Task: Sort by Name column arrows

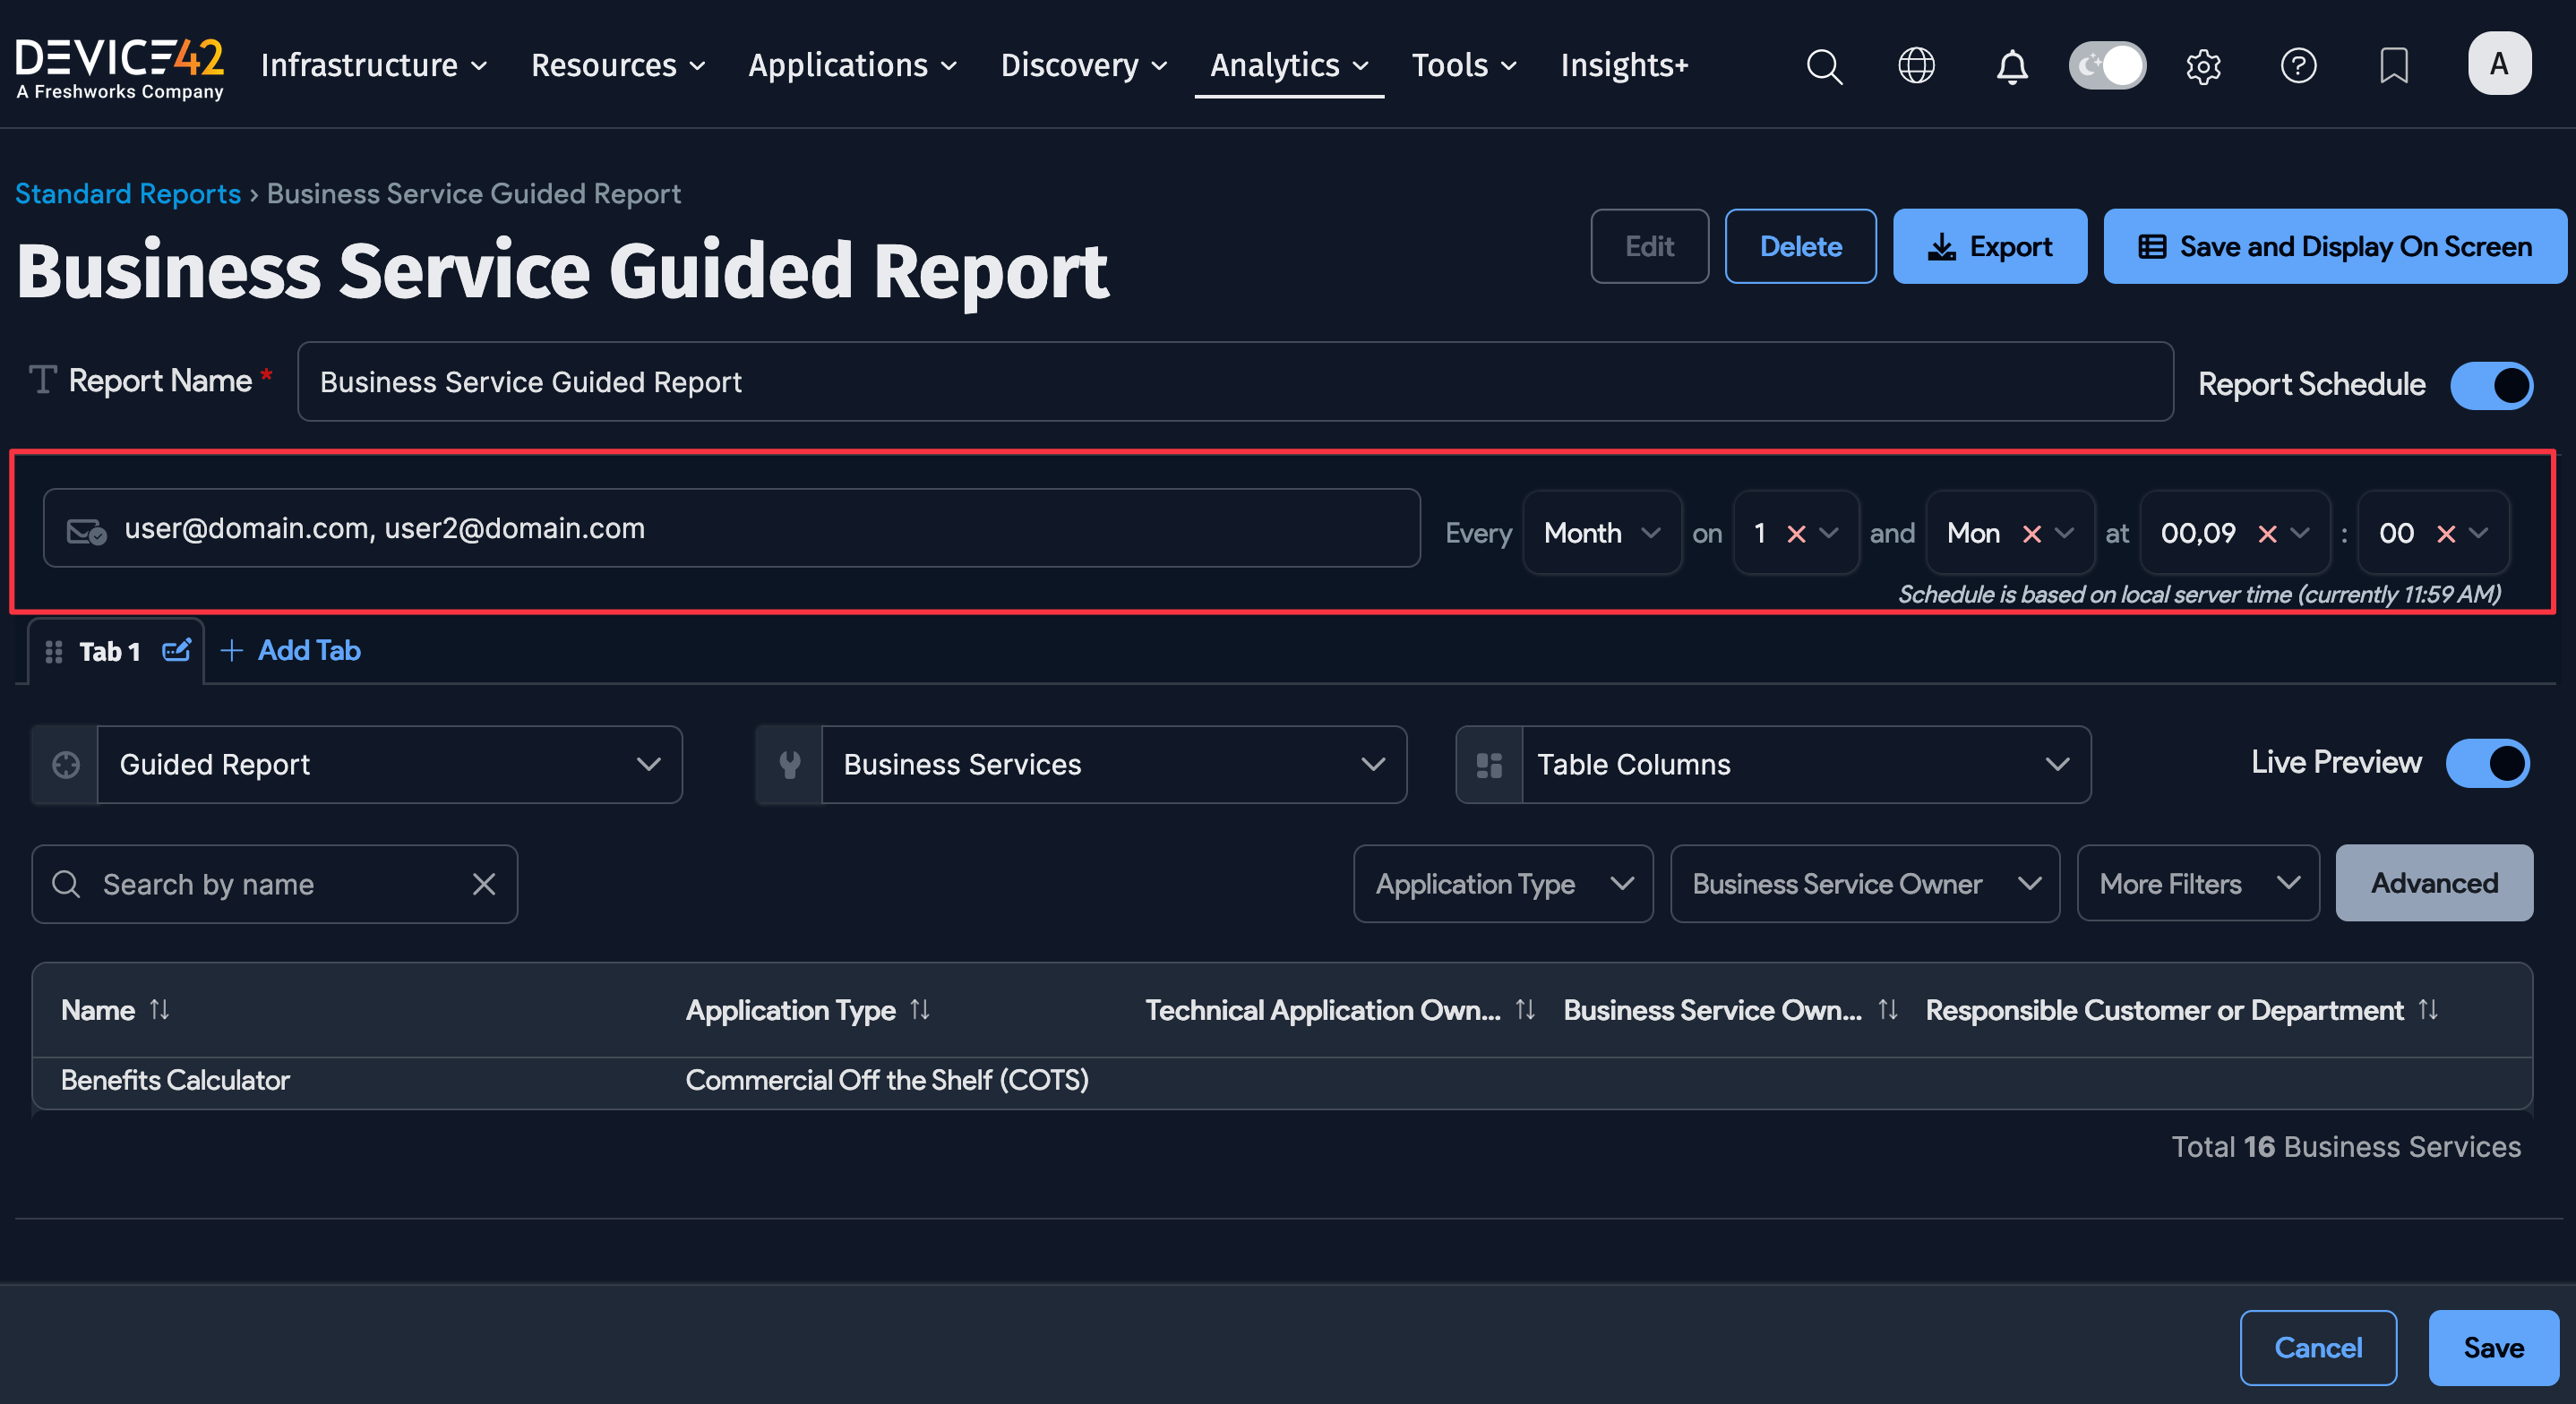Action: 159,1010
